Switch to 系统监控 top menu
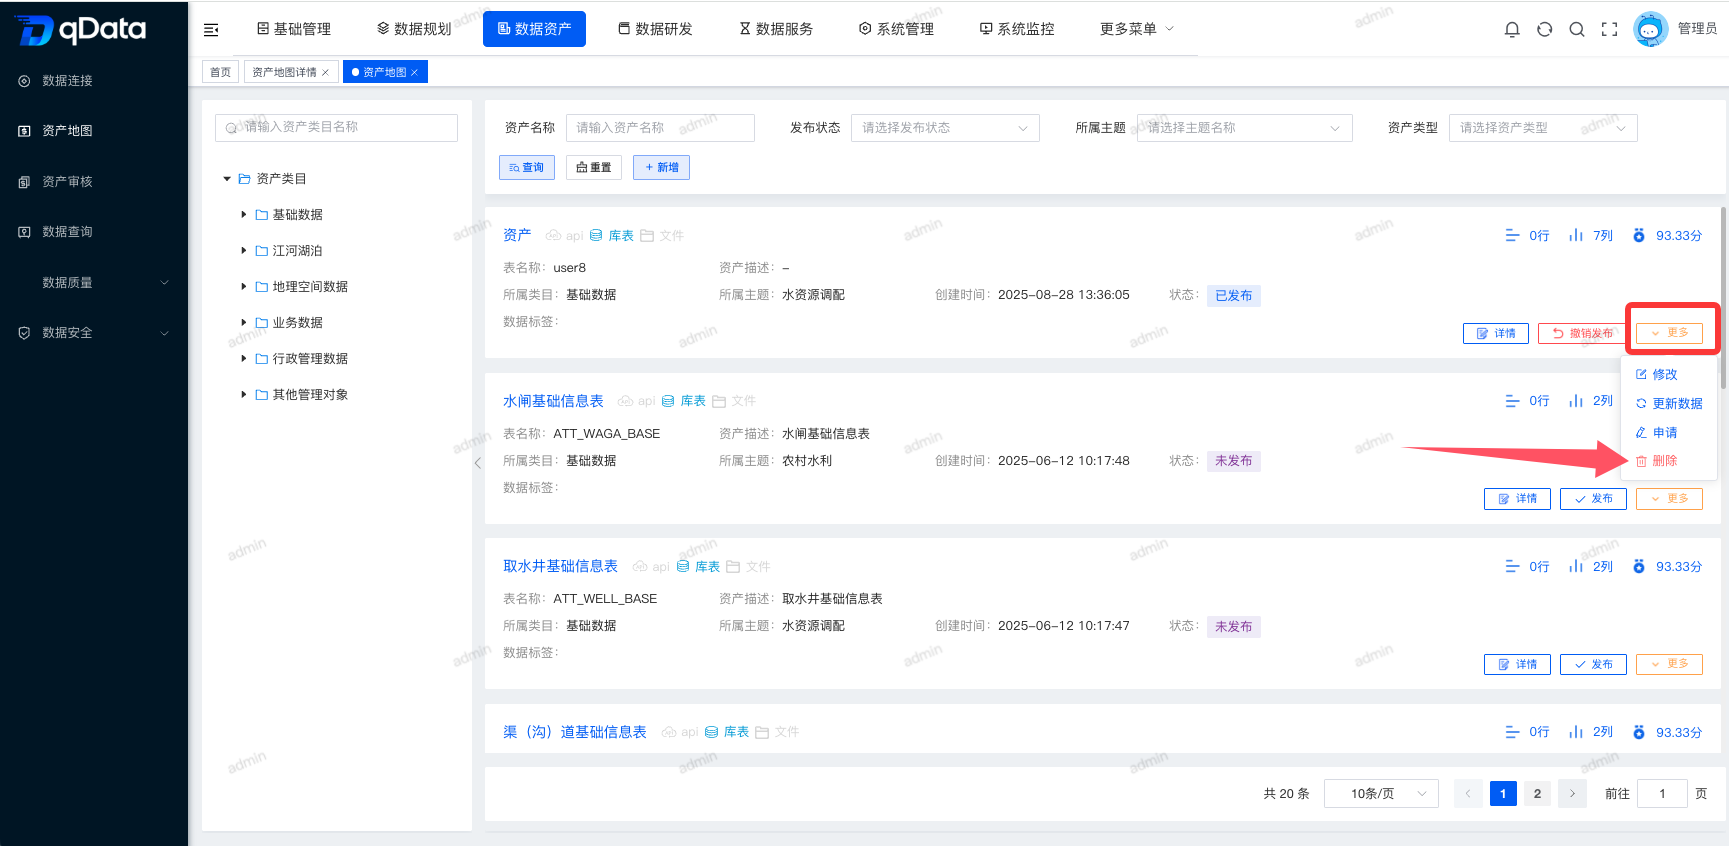Image resolution: width=1729 pixels, height=846 pixels. 1017,29
